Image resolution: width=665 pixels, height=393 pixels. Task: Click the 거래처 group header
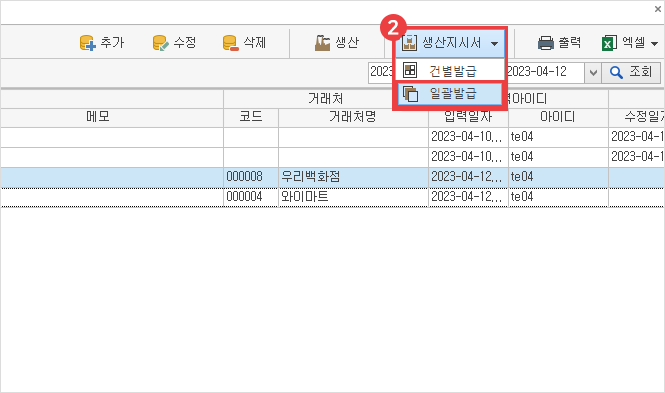pos(325,99)
